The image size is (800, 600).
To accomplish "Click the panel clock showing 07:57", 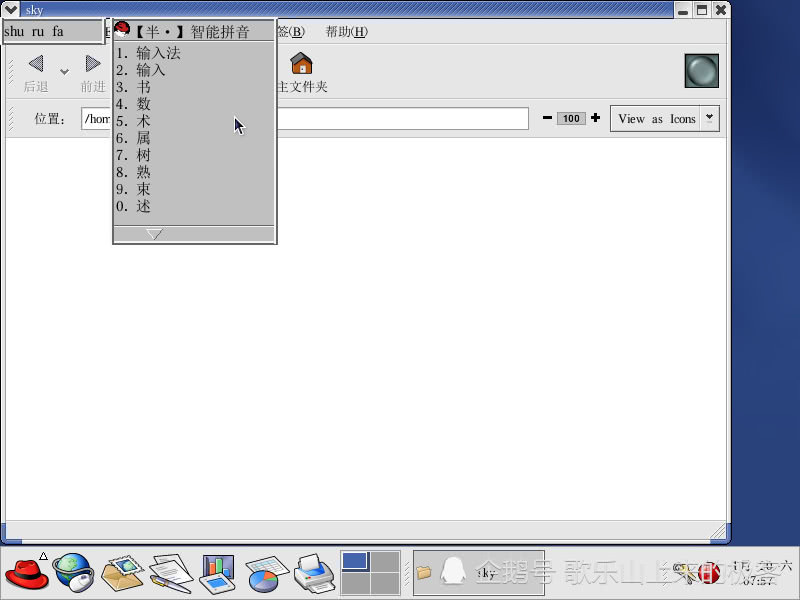I will pos(760,573).
